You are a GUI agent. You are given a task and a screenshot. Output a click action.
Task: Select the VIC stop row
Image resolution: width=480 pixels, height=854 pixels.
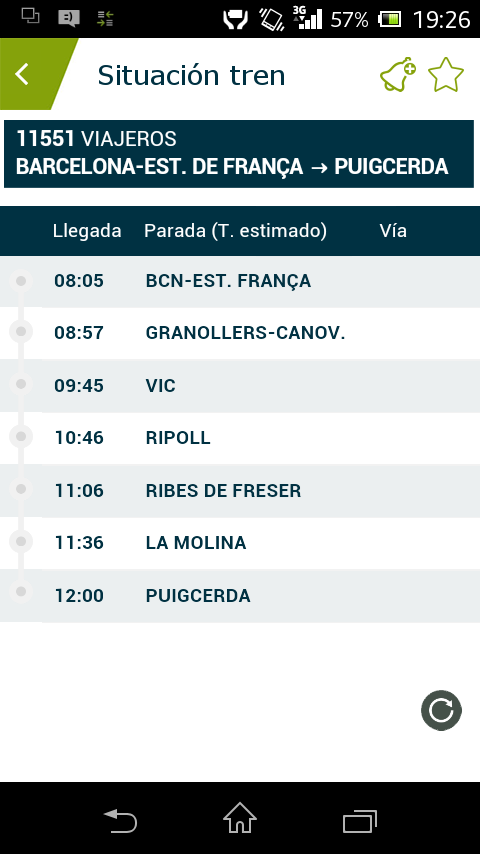240,386
